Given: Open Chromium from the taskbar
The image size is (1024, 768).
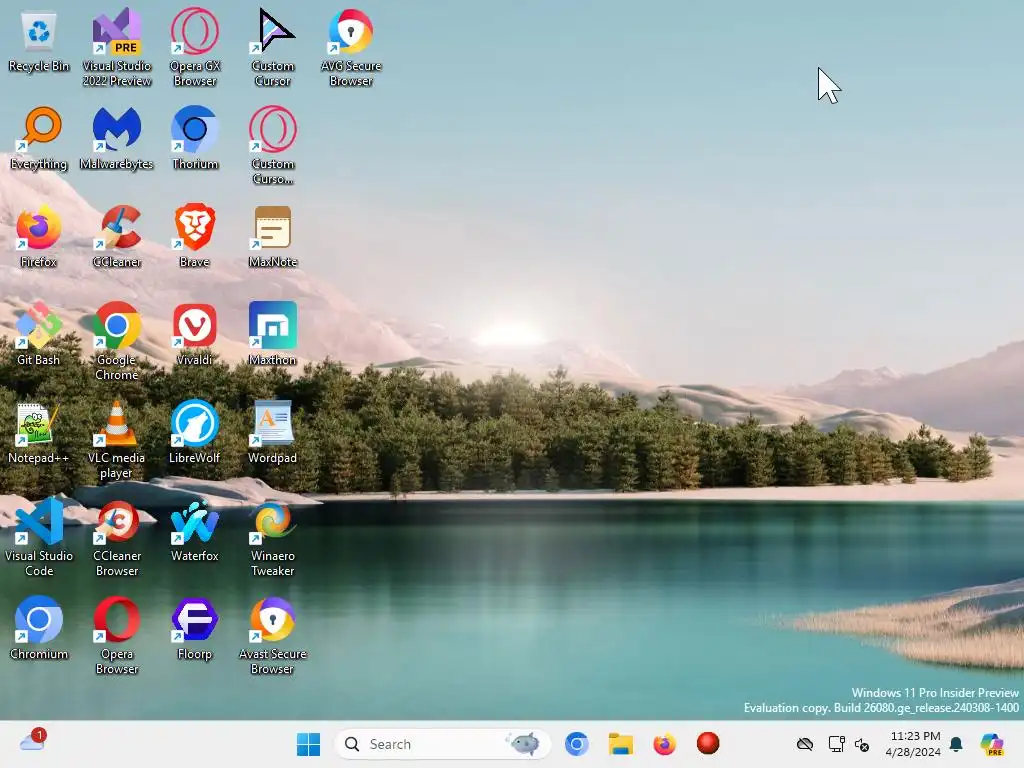Looking at the screenshot, I should (577, 744).
